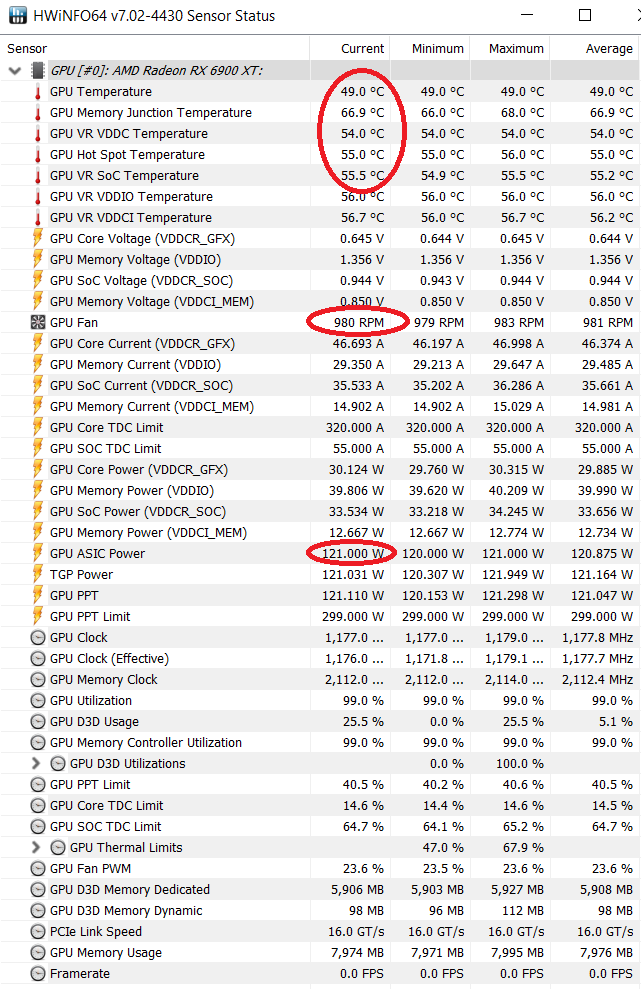Click lightning icon of GPU PPT Limit 299 W row
Screen dimensions: 641x989
(38, 616)
